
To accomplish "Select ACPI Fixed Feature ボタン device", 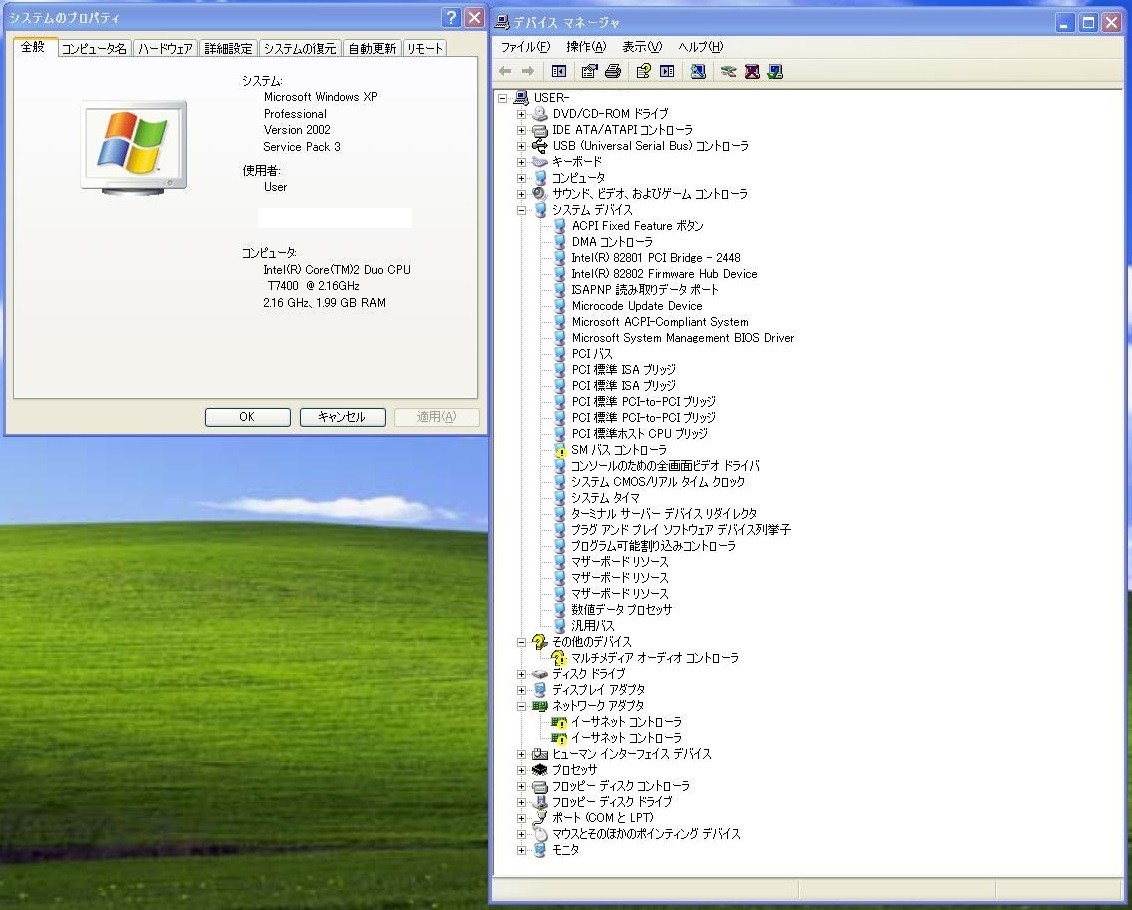I will 637,226.
